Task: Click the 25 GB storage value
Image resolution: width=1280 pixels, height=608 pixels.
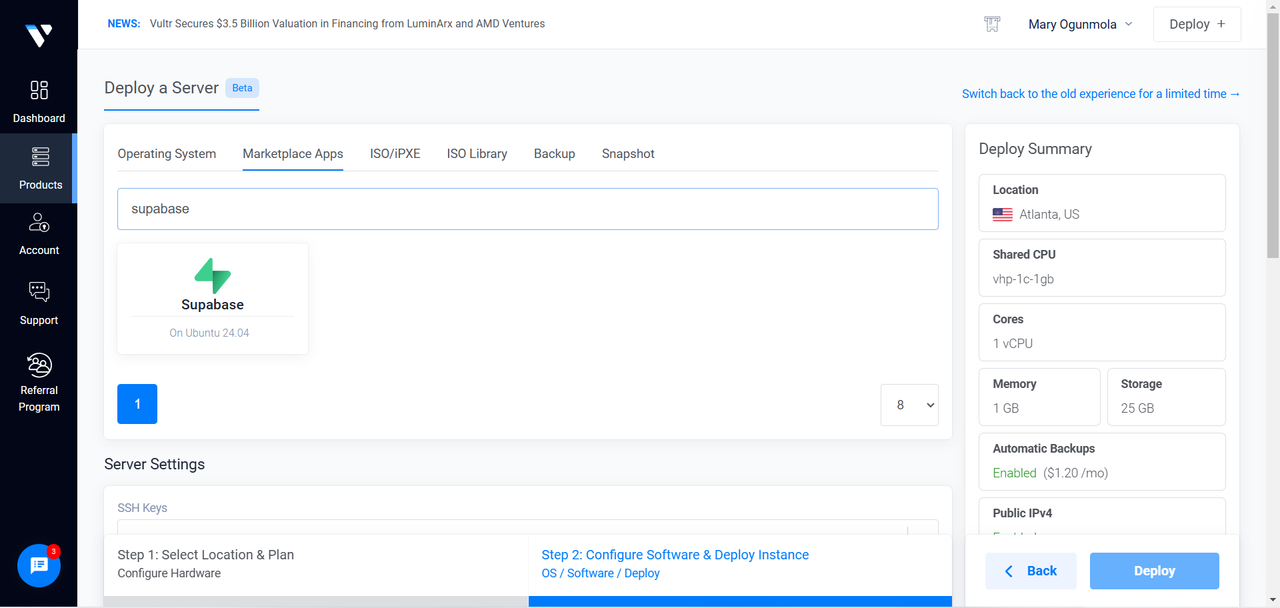Action: 1137,408
